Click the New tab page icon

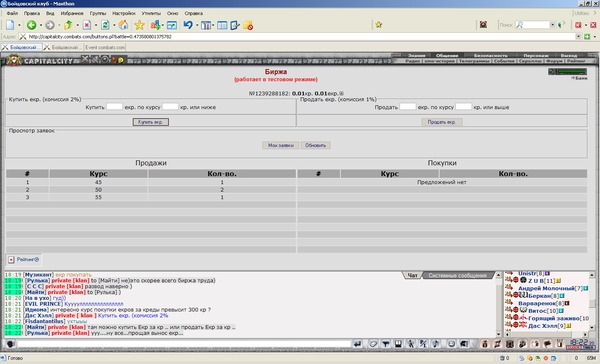click(x=10, y=25)
